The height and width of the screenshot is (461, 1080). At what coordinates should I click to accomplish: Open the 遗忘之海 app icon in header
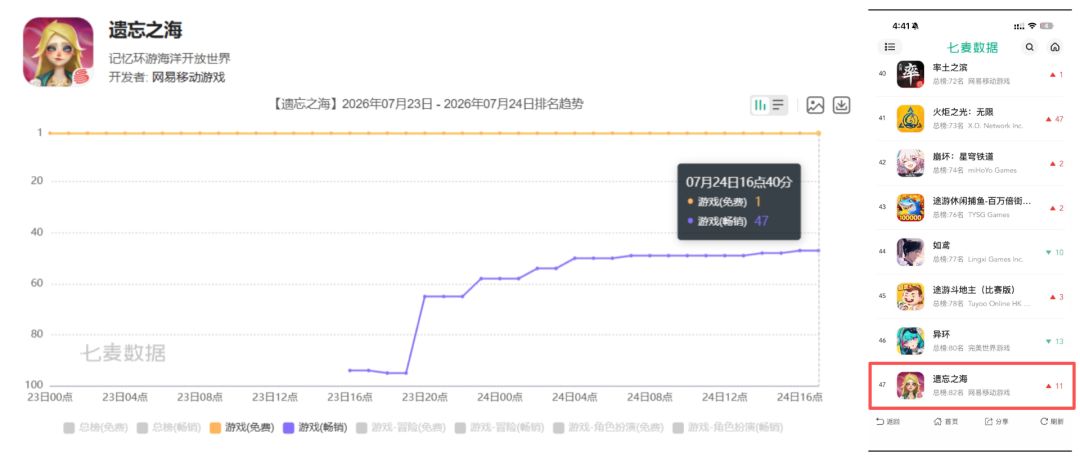tap(59, 52)
